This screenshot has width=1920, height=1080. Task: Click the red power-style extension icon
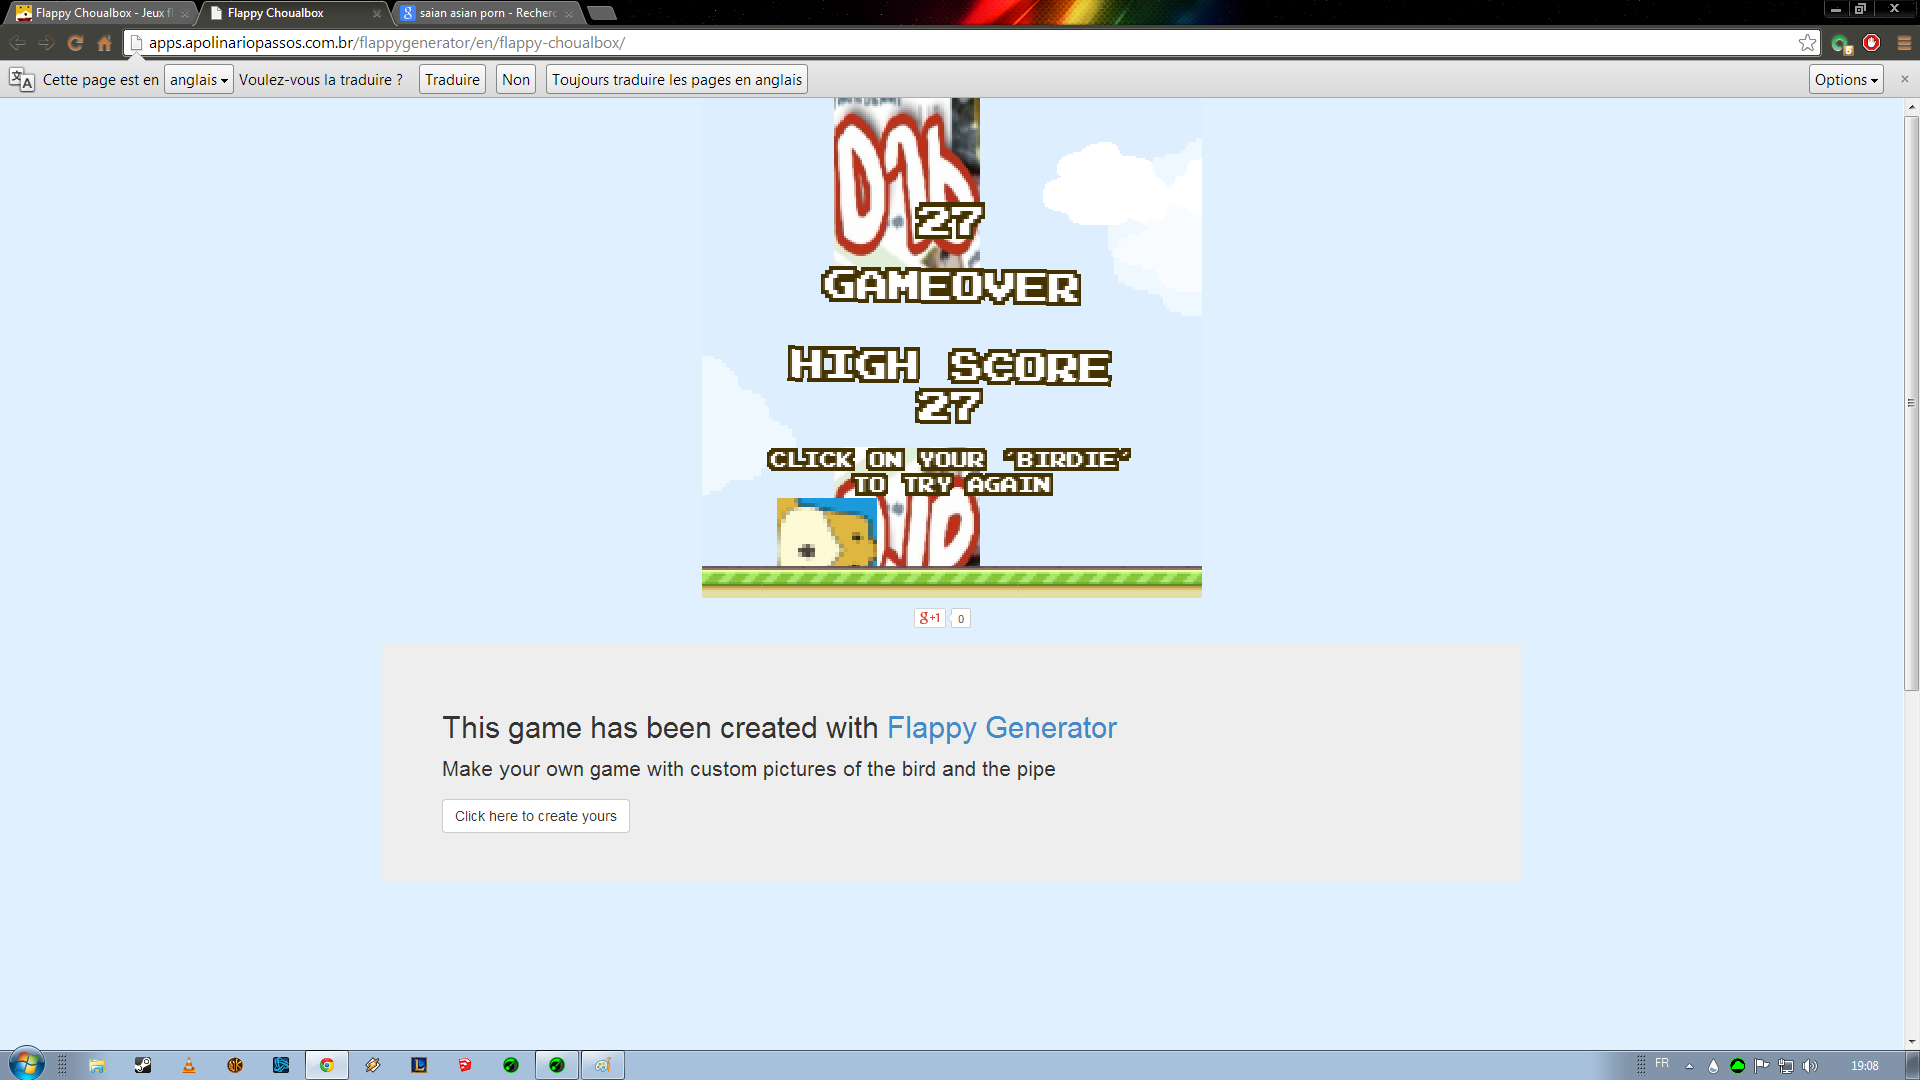1871,43
